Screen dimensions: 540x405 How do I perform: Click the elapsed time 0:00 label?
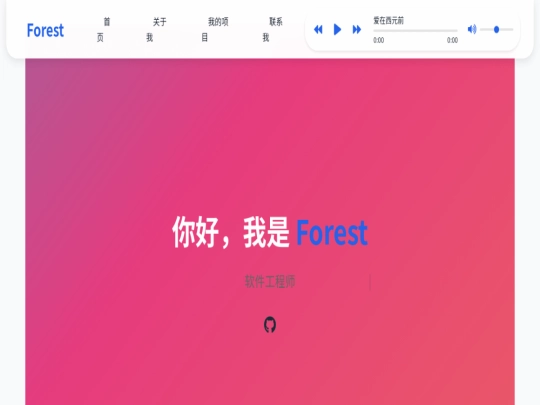click(378, 40)
